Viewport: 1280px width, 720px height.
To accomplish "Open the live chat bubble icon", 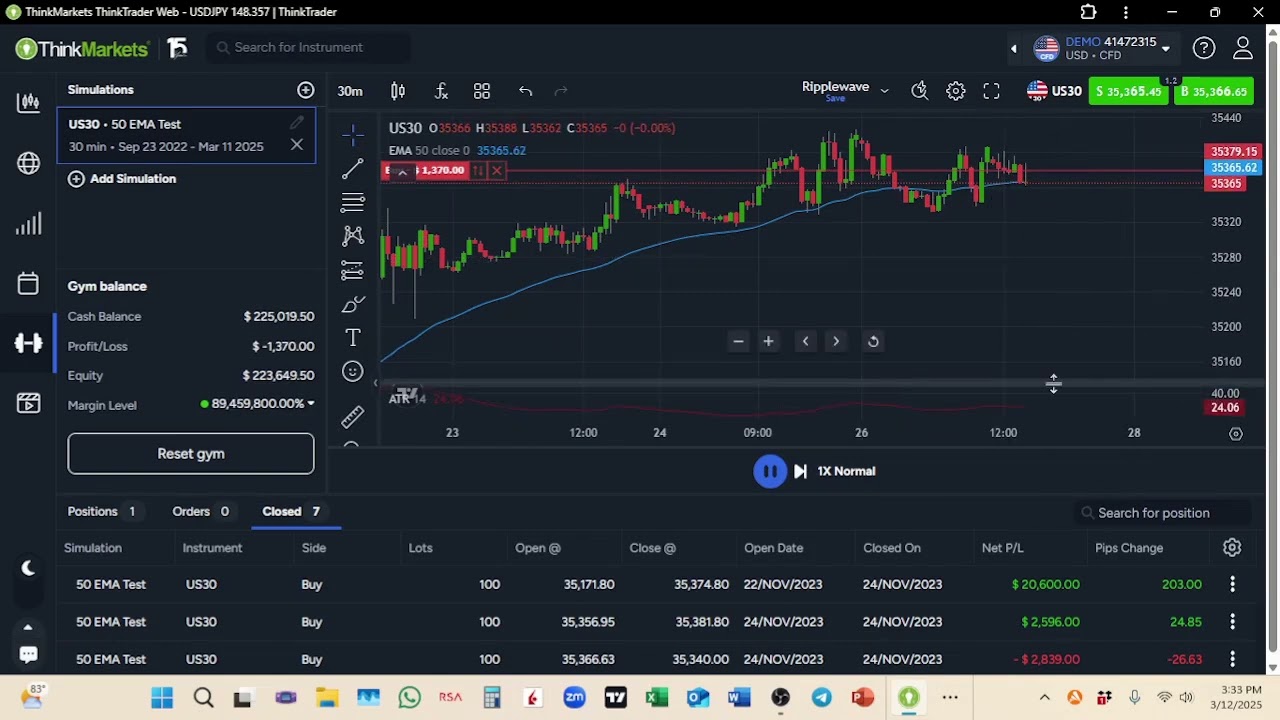I will (28, 654).
